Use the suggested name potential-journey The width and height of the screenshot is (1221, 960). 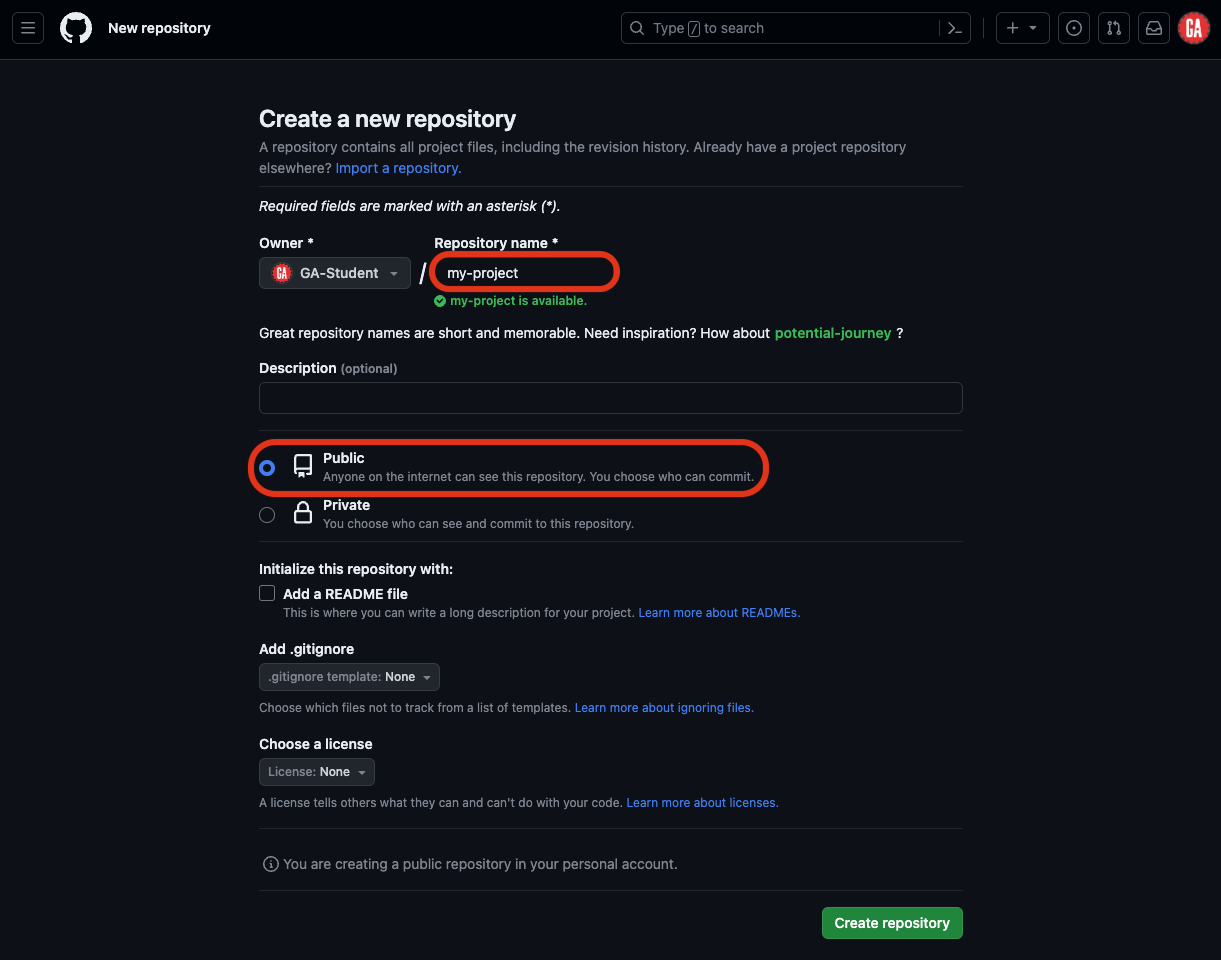832,332
